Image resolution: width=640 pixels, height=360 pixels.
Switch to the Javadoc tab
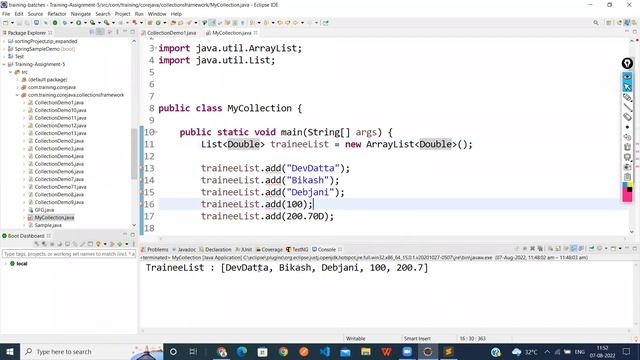184,249
